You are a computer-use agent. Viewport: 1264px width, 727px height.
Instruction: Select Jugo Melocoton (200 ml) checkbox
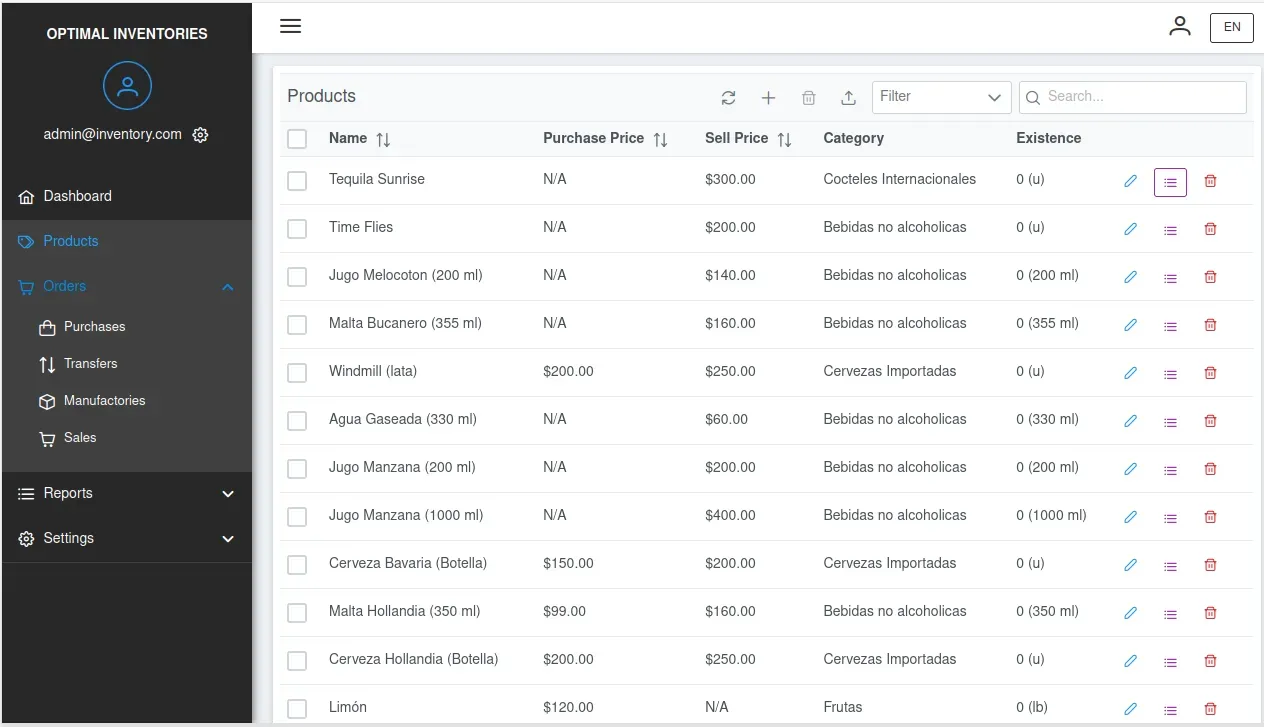297,277
